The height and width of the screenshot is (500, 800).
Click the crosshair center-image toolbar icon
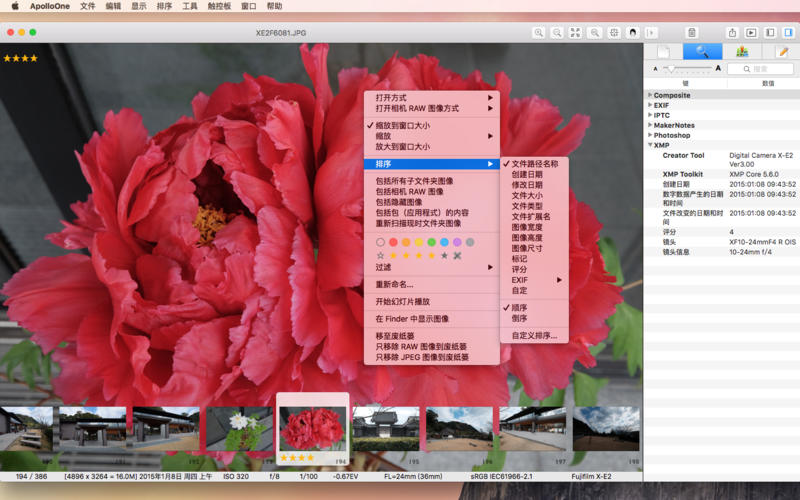614,33
